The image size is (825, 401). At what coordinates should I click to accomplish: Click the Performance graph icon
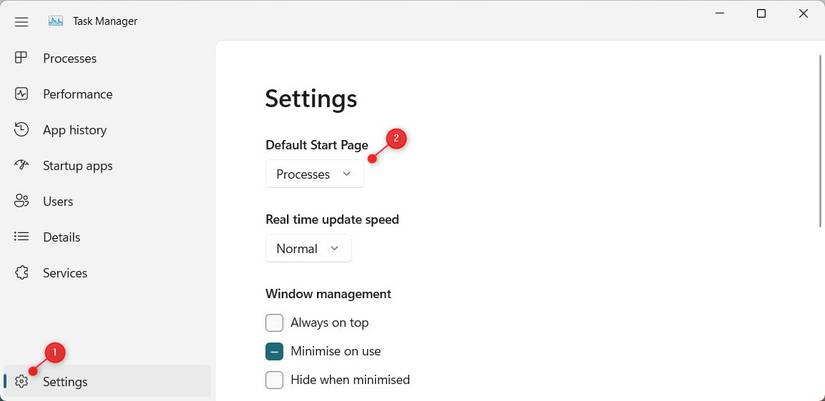click(x=21, y=94)
